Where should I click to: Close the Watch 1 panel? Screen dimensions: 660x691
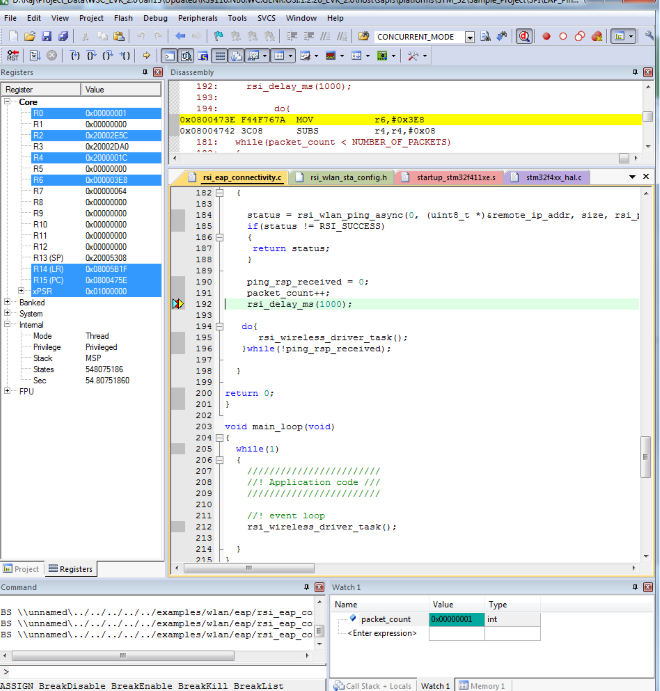tap(649, 587)
